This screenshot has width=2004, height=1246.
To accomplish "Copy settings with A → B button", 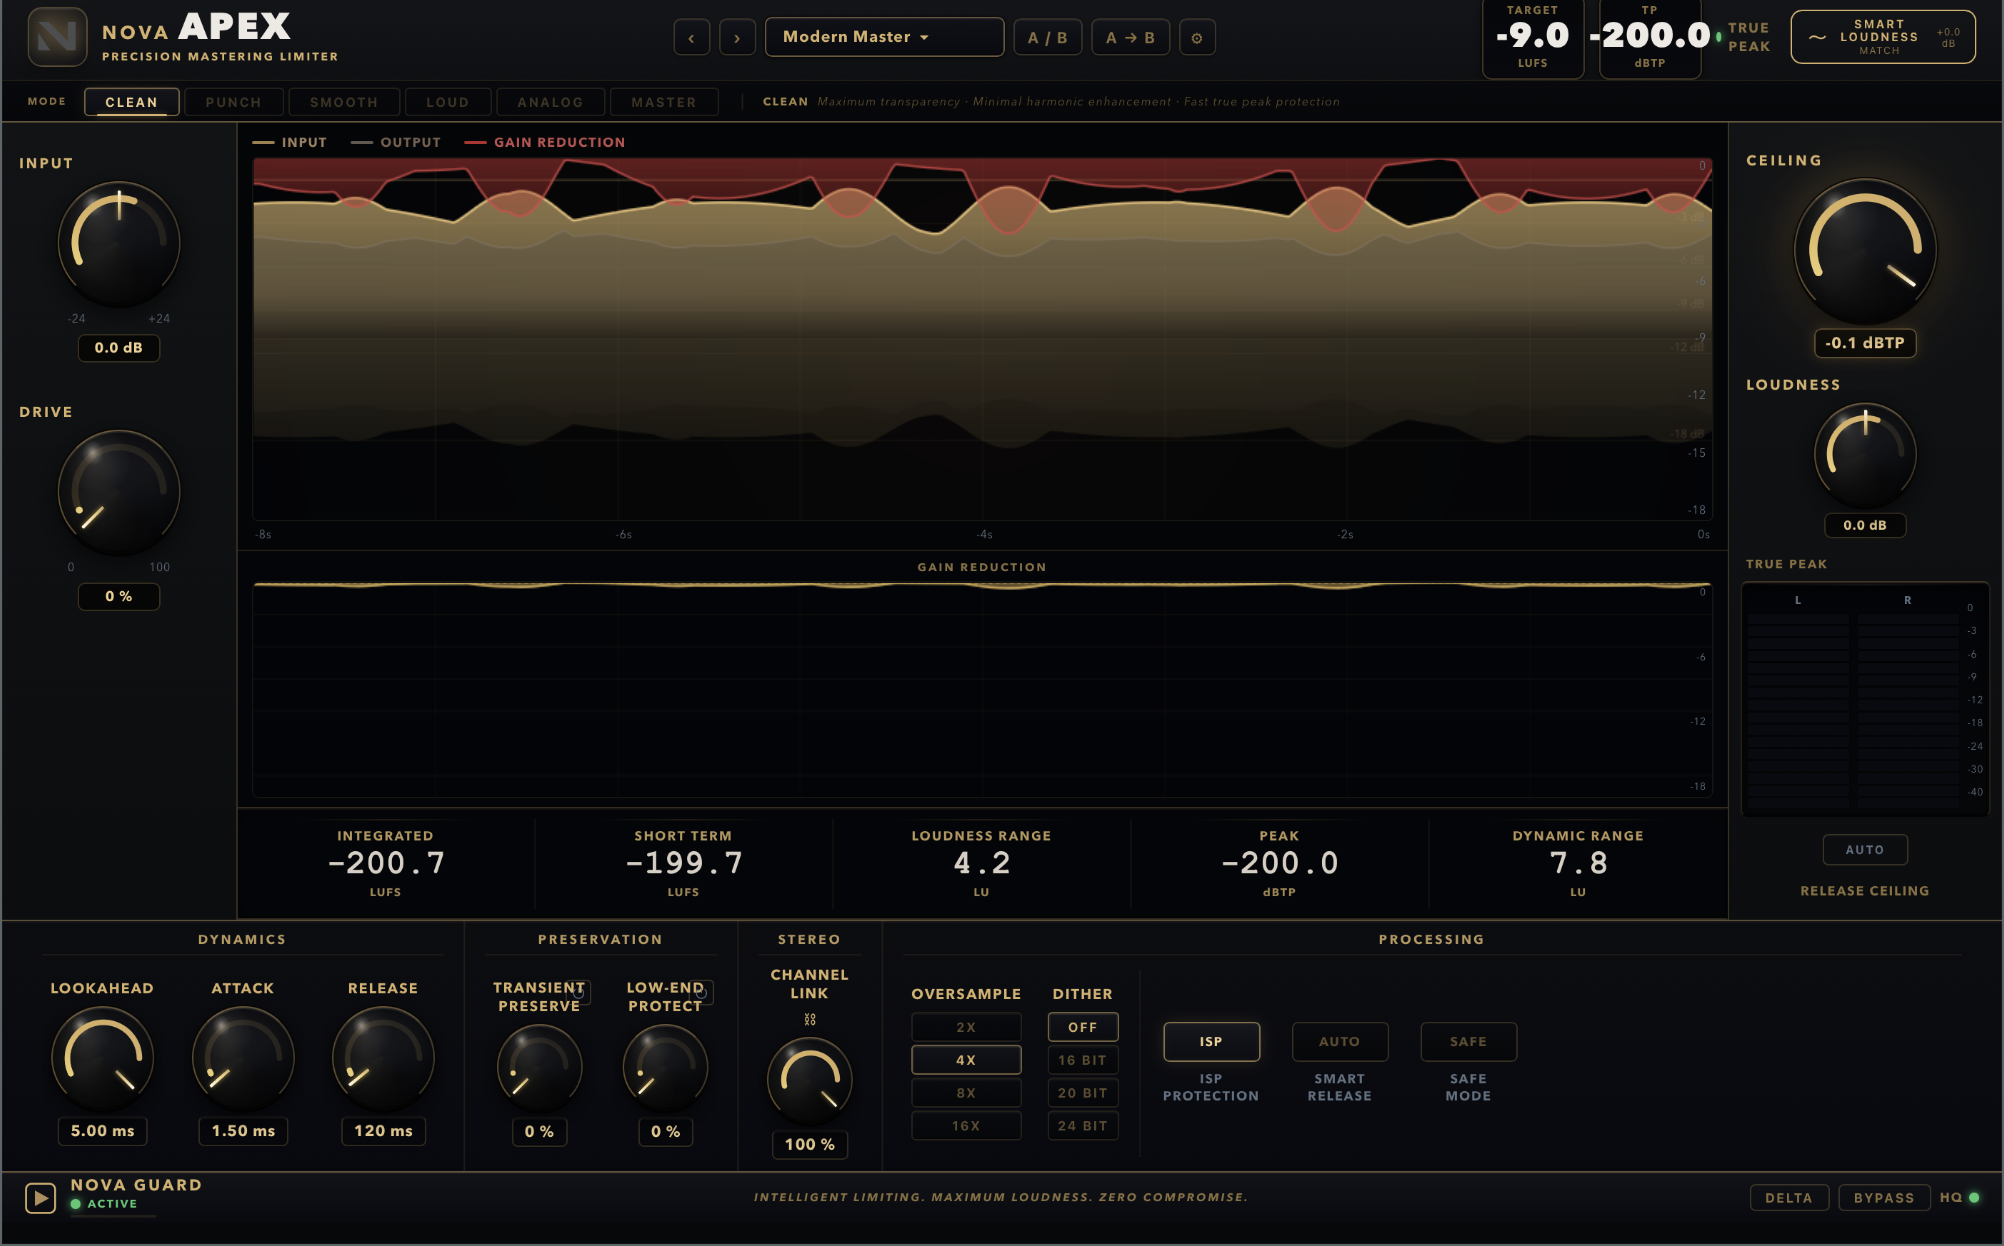I will click(x=1130, y=38).
